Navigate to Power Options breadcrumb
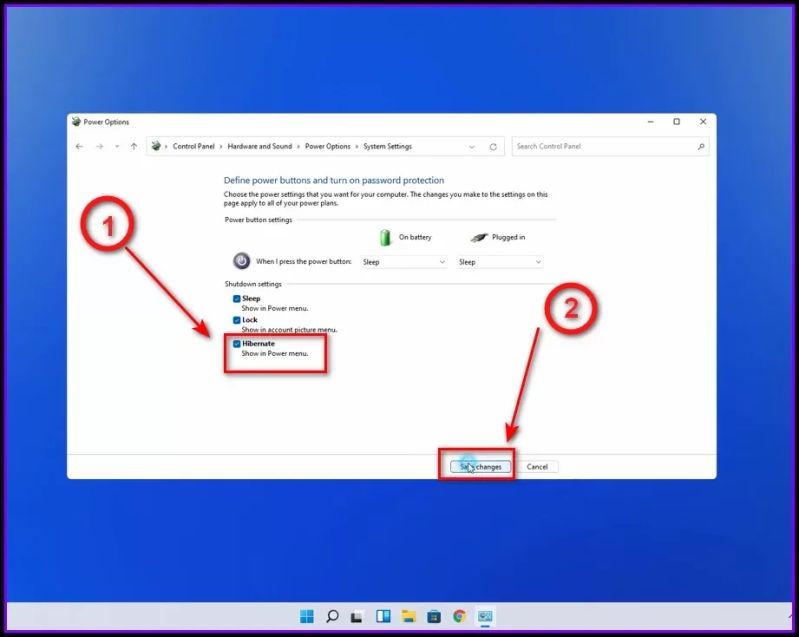The image size is (799, 637). [x=328, y=146]
